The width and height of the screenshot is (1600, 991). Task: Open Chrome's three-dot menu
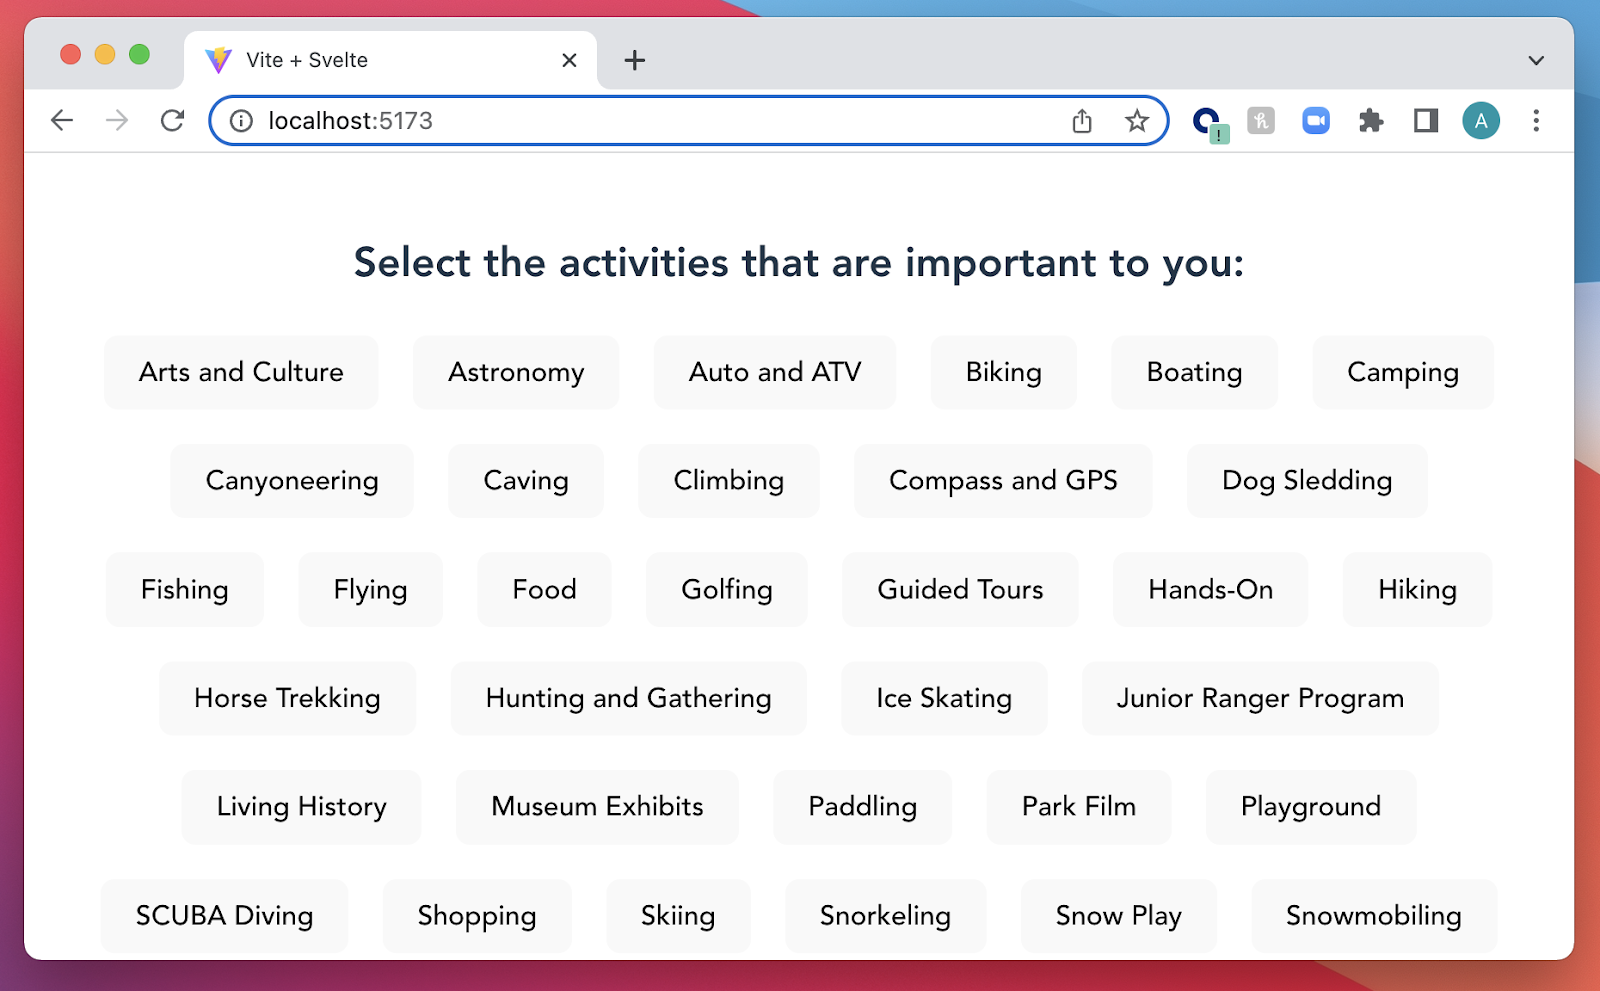(x=1536, y=121)
